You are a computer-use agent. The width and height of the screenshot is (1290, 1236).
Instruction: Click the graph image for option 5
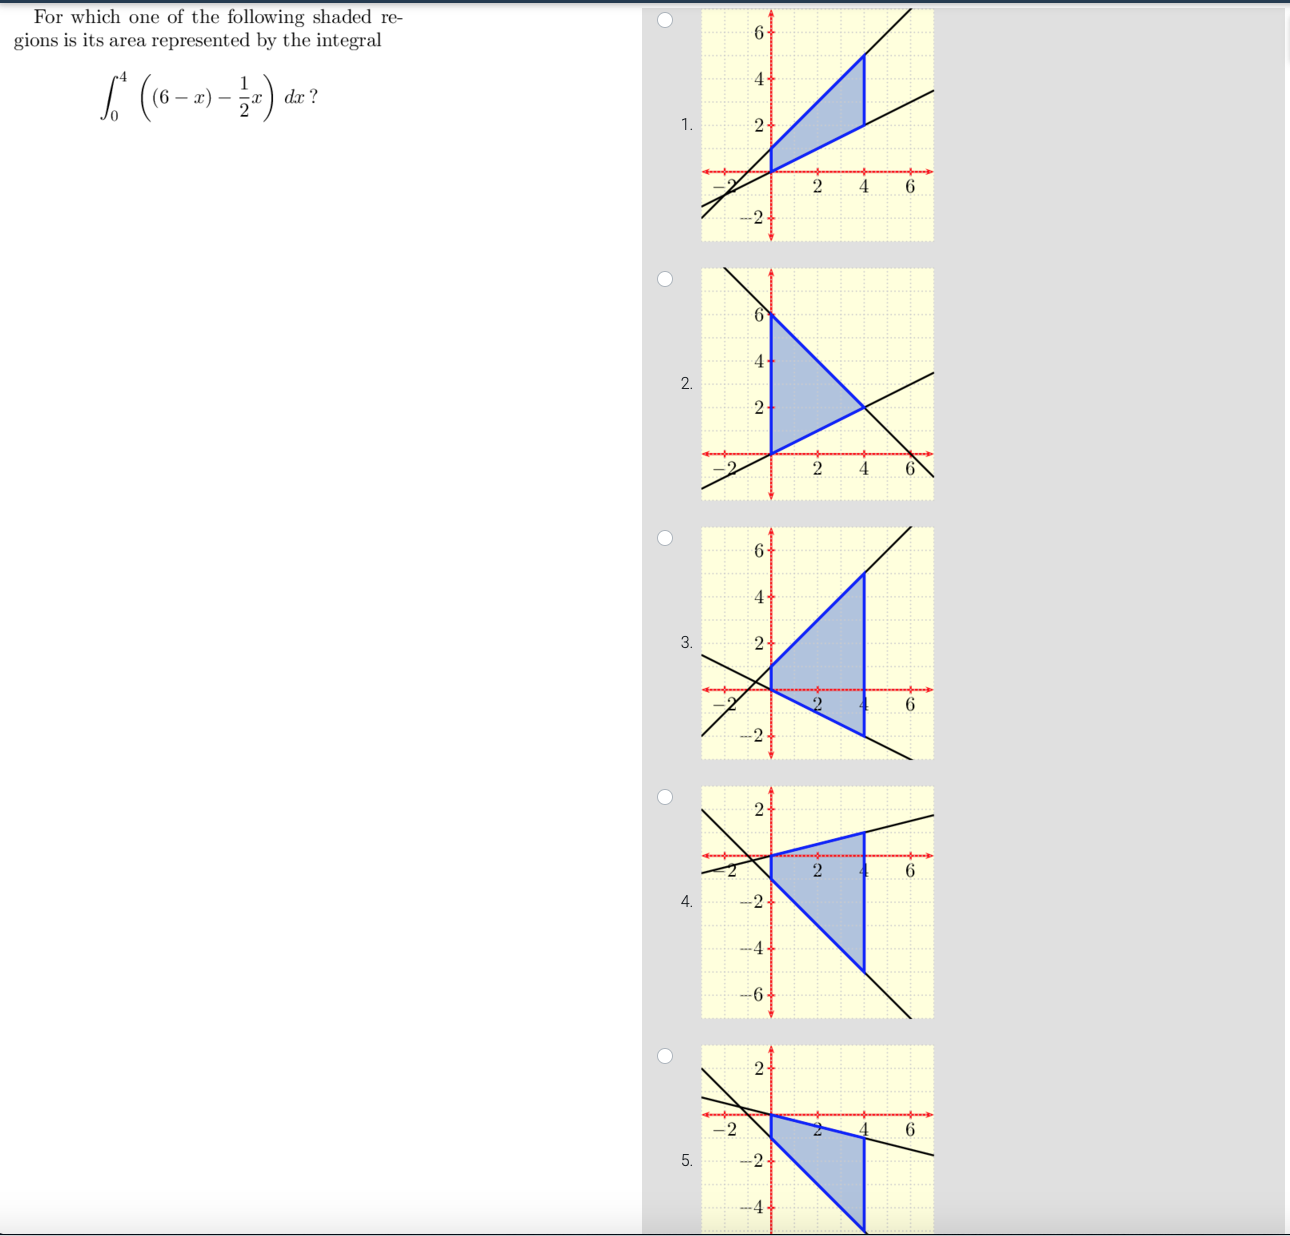click(816, 1140)
